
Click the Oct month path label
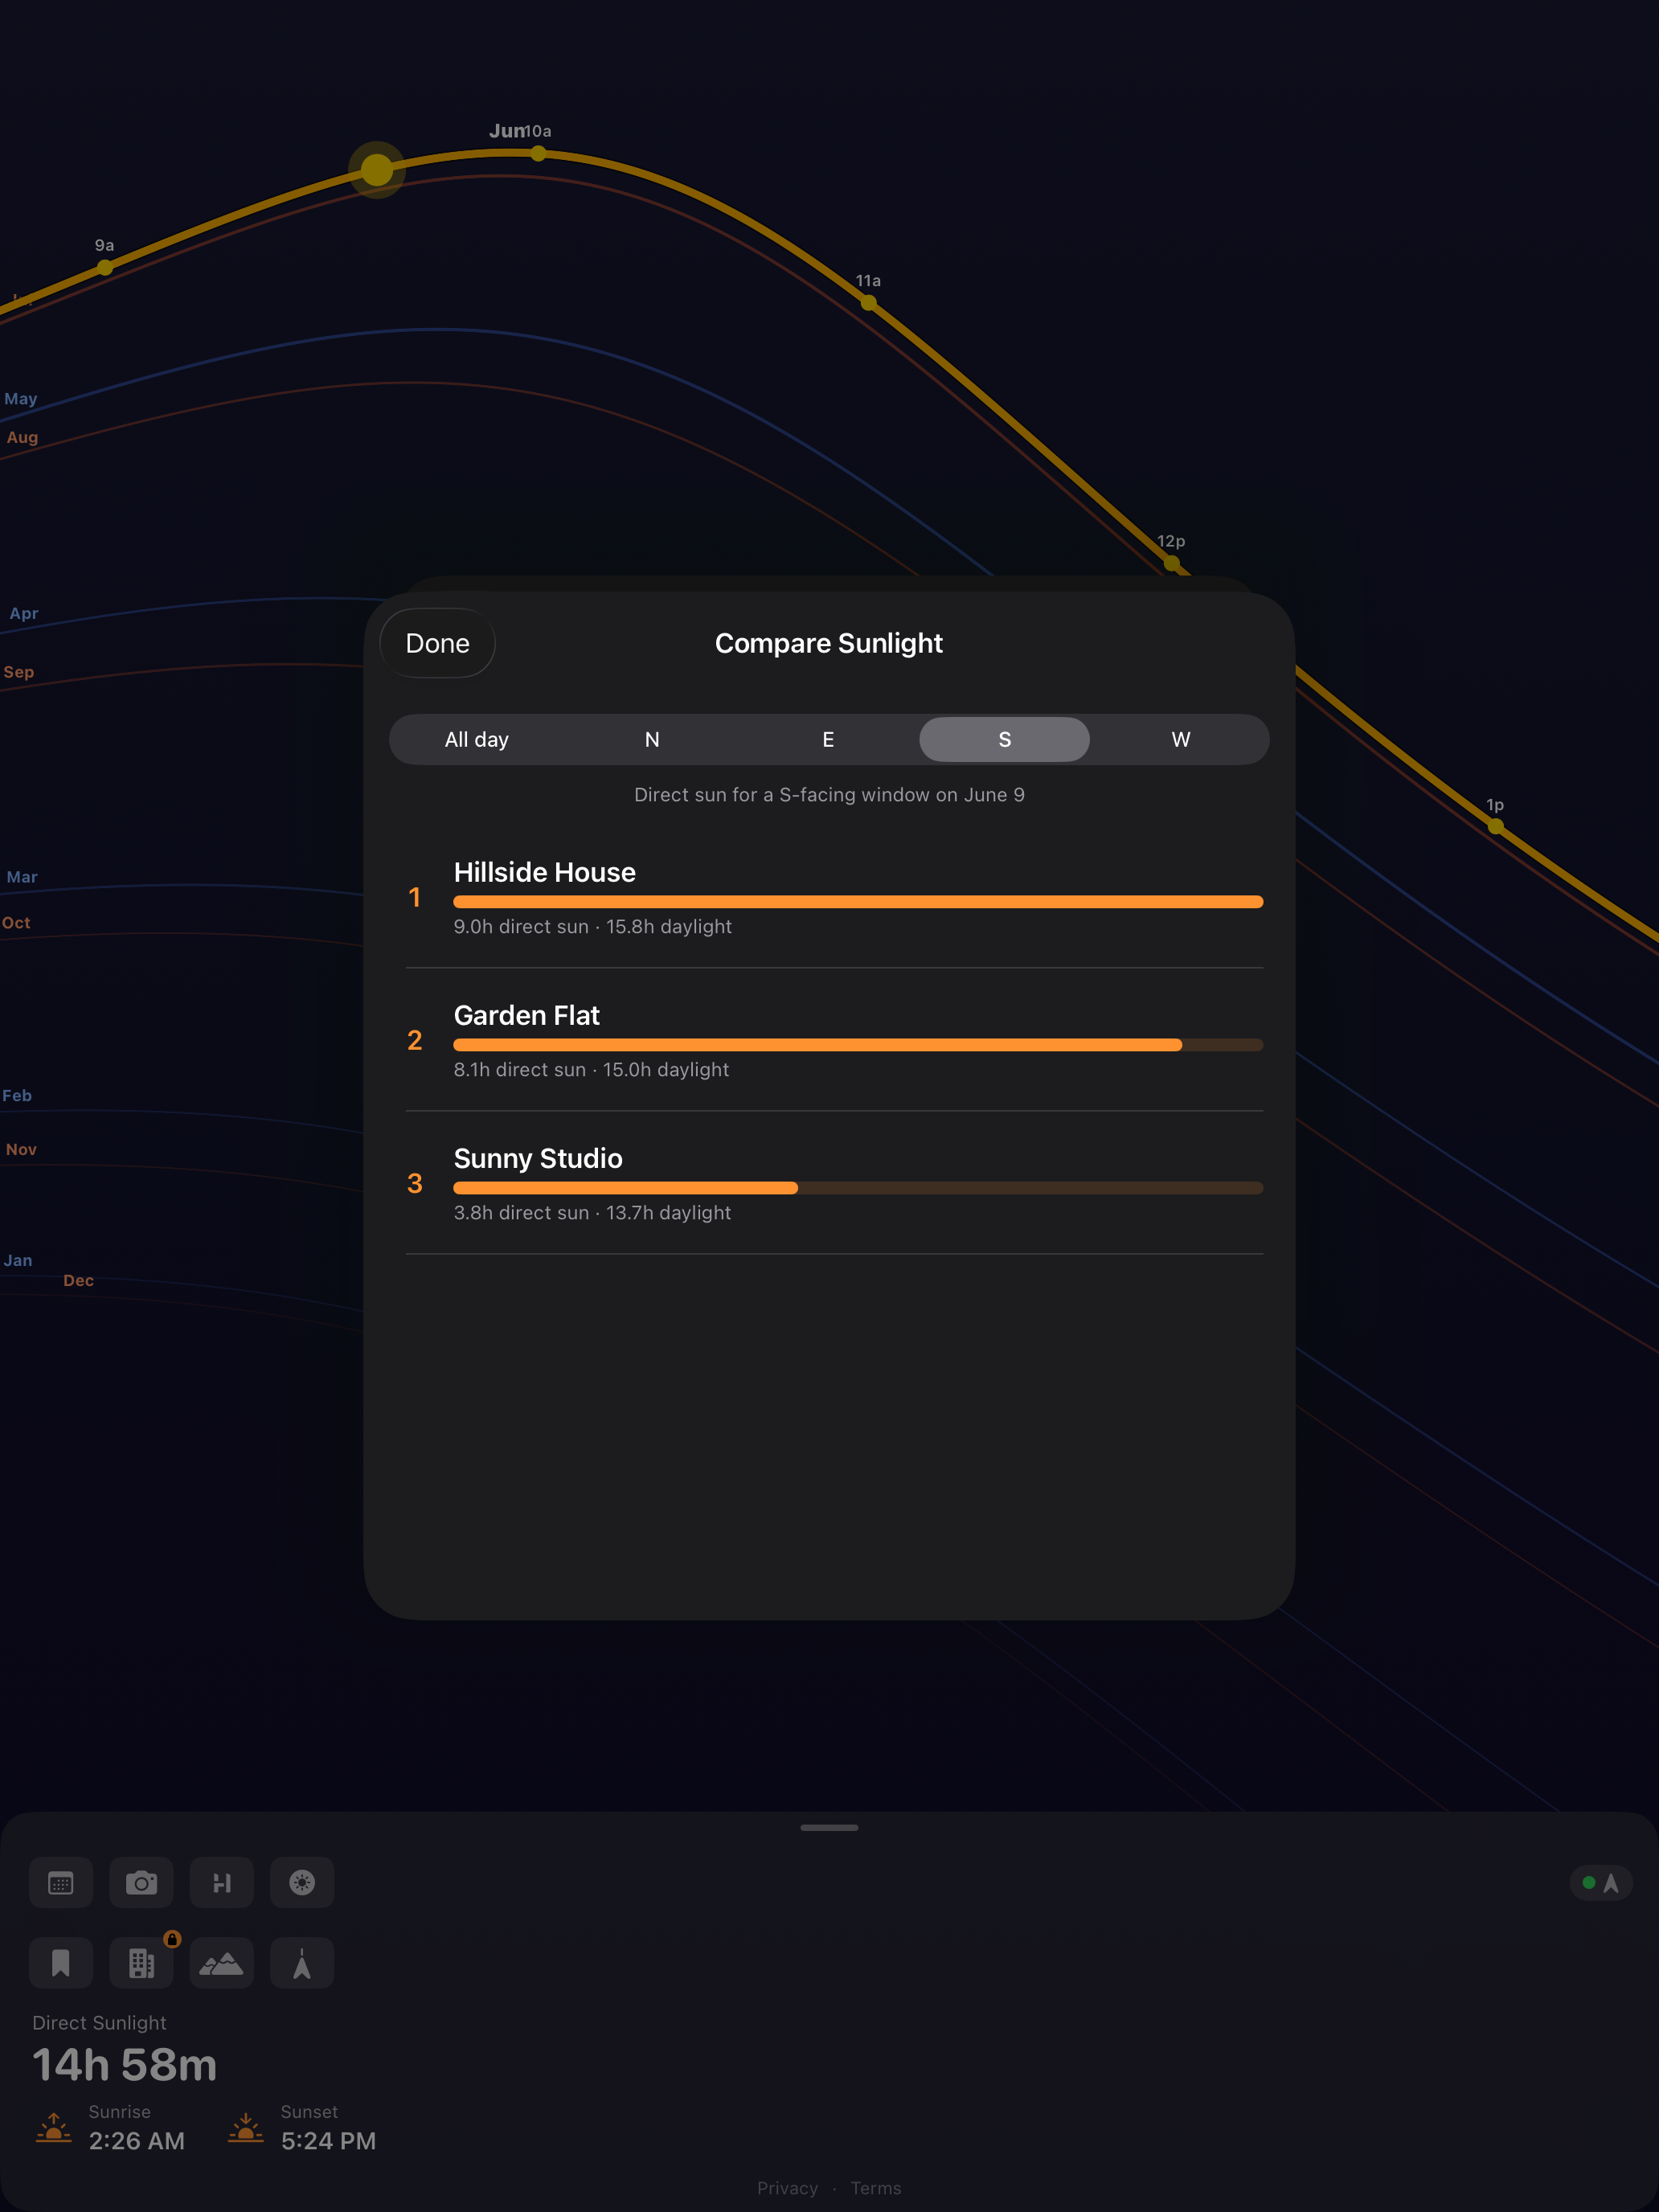click(16, 923)
